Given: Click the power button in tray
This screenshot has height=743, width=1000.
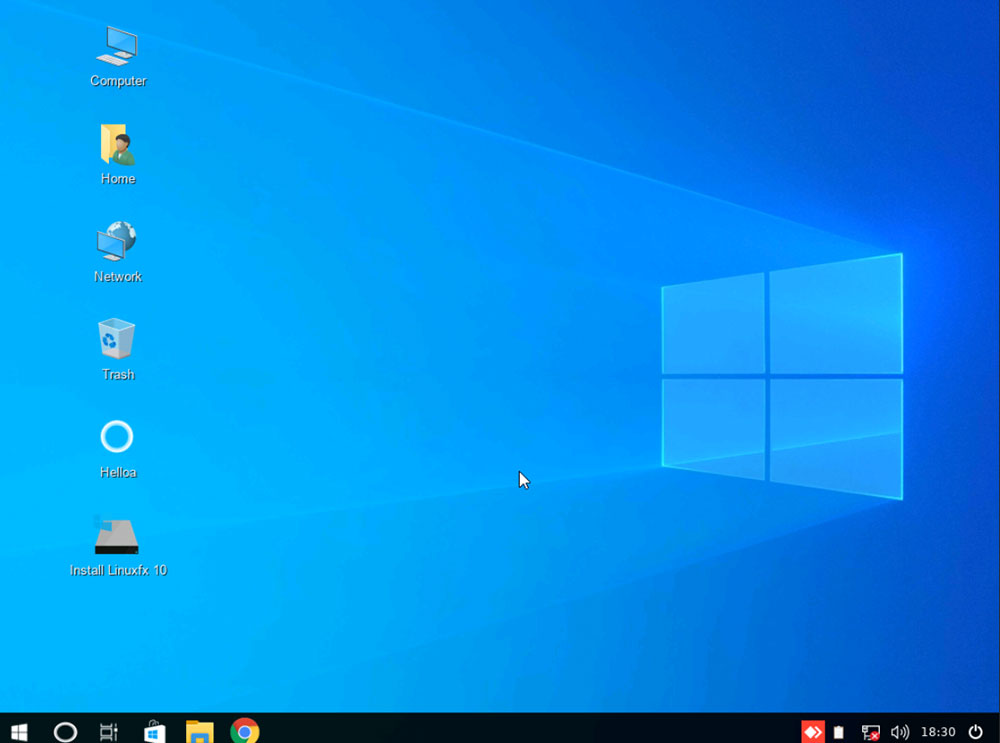Looking at the screenshot, I should [976, 732].
